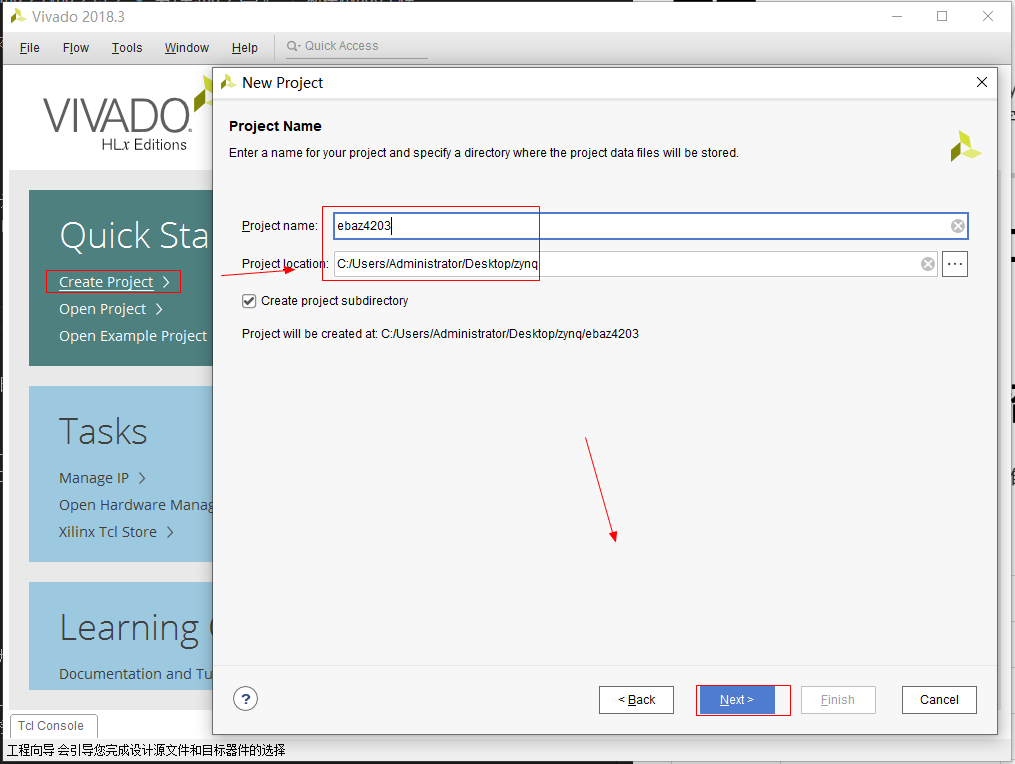Cancel the New Project wizard
Viewport: 1015px width, 764px height.
click(x=939, y=700)
